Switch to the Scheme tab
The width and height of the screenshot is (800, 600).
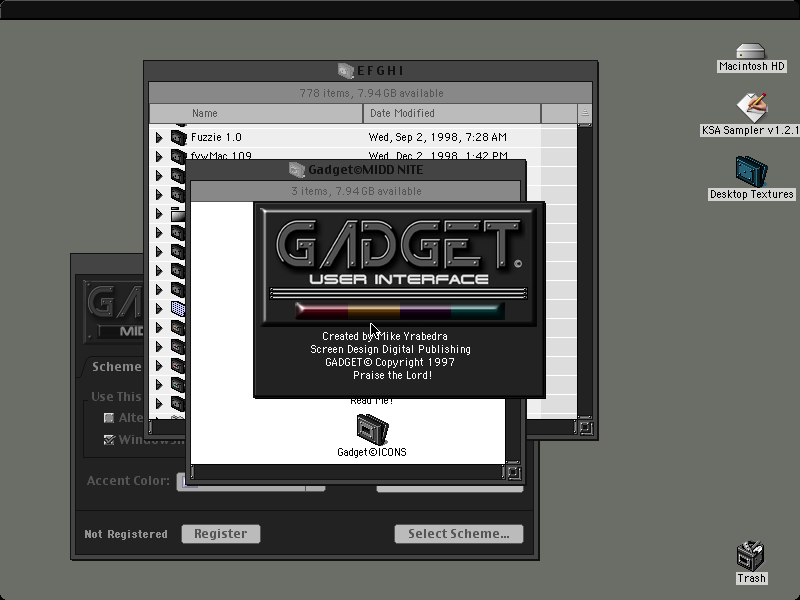[115, 366]
